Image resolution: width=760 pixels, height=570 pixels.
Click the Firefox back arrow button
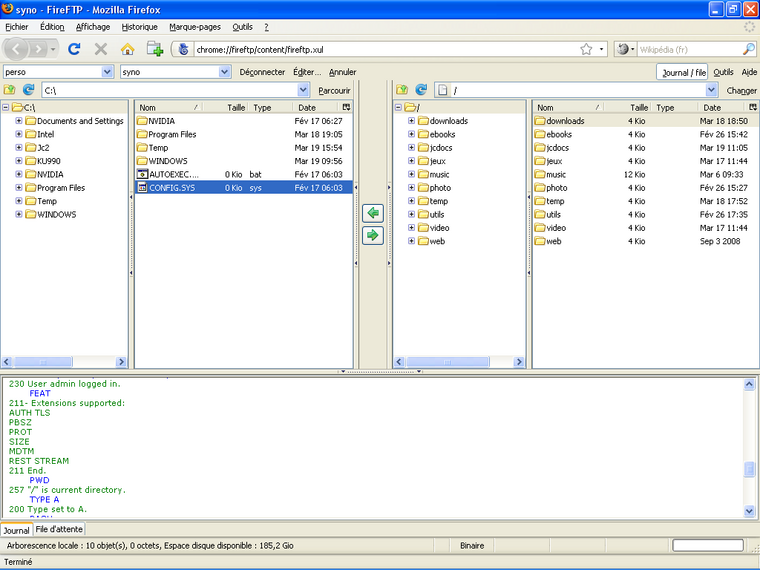16,49
